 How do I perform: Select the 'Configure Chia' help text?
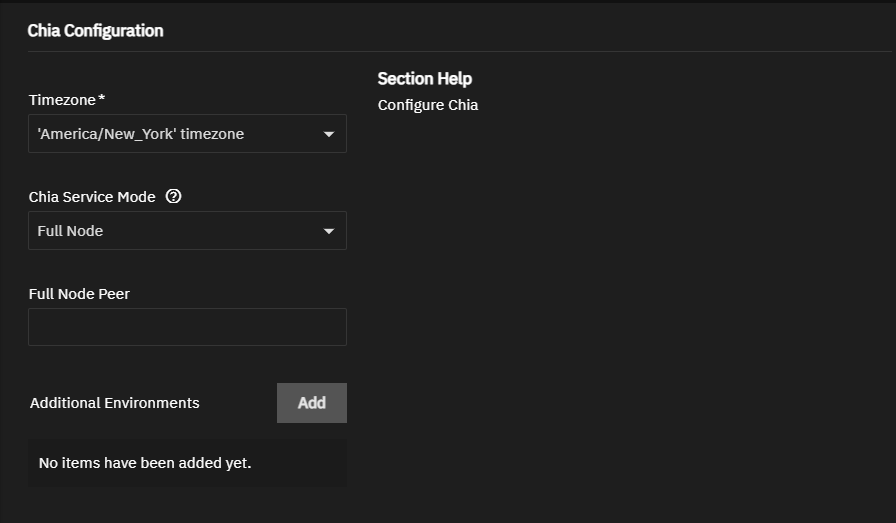tap(428, 105)
